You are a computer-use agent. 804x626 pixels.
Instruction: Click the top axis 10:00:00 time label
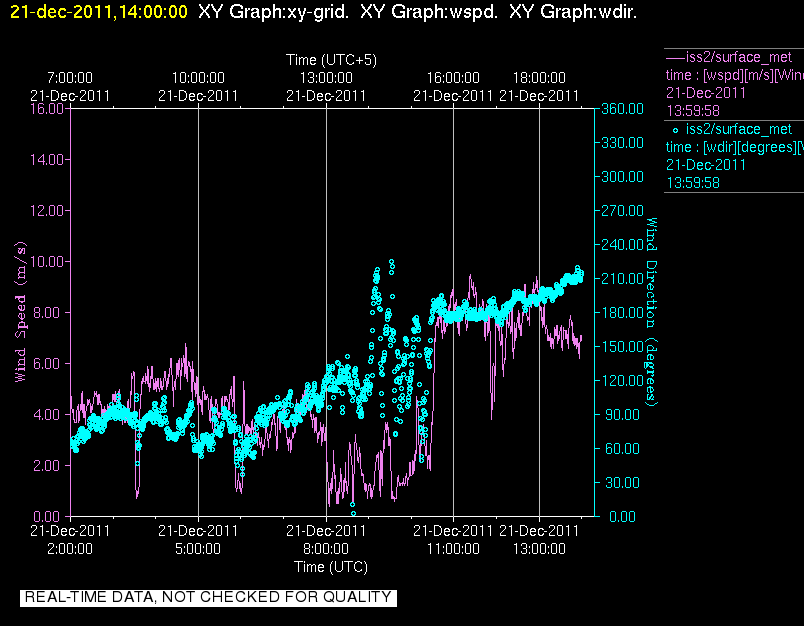(x=198, y=78)
